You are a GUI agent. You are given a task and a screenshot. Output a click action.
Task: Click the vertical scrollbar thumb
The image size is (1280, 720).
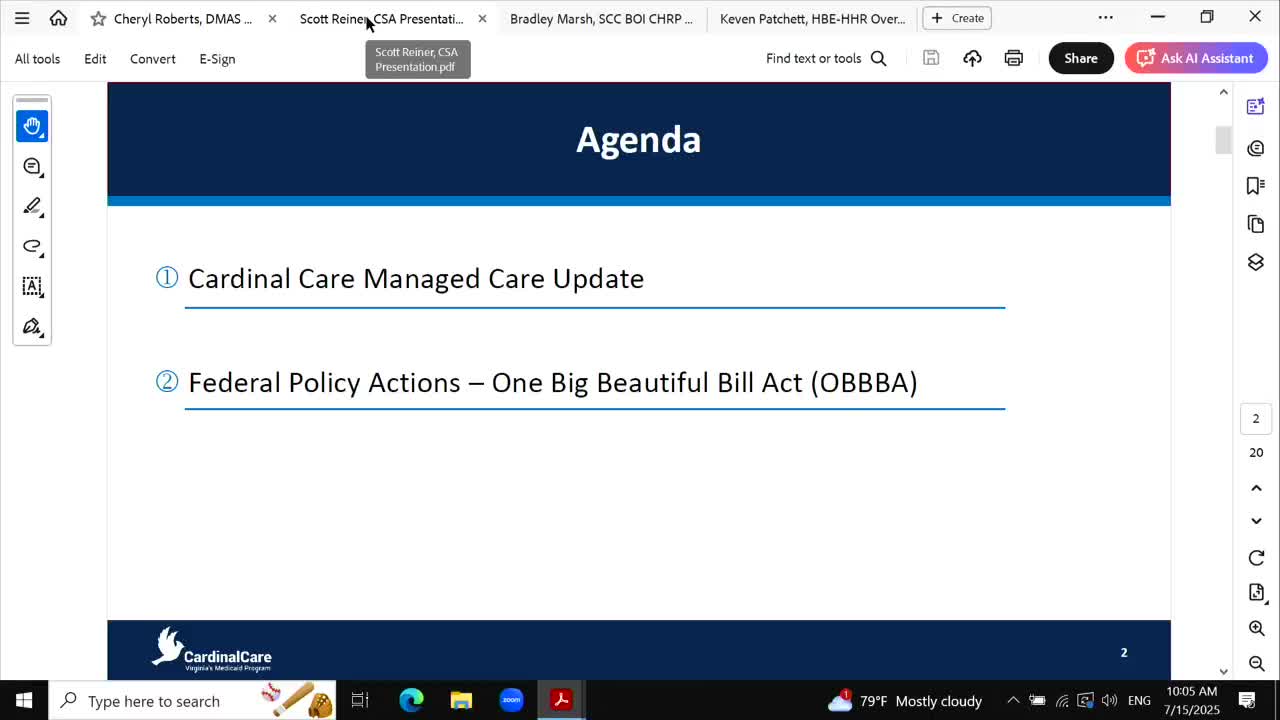coord(1223,140)
